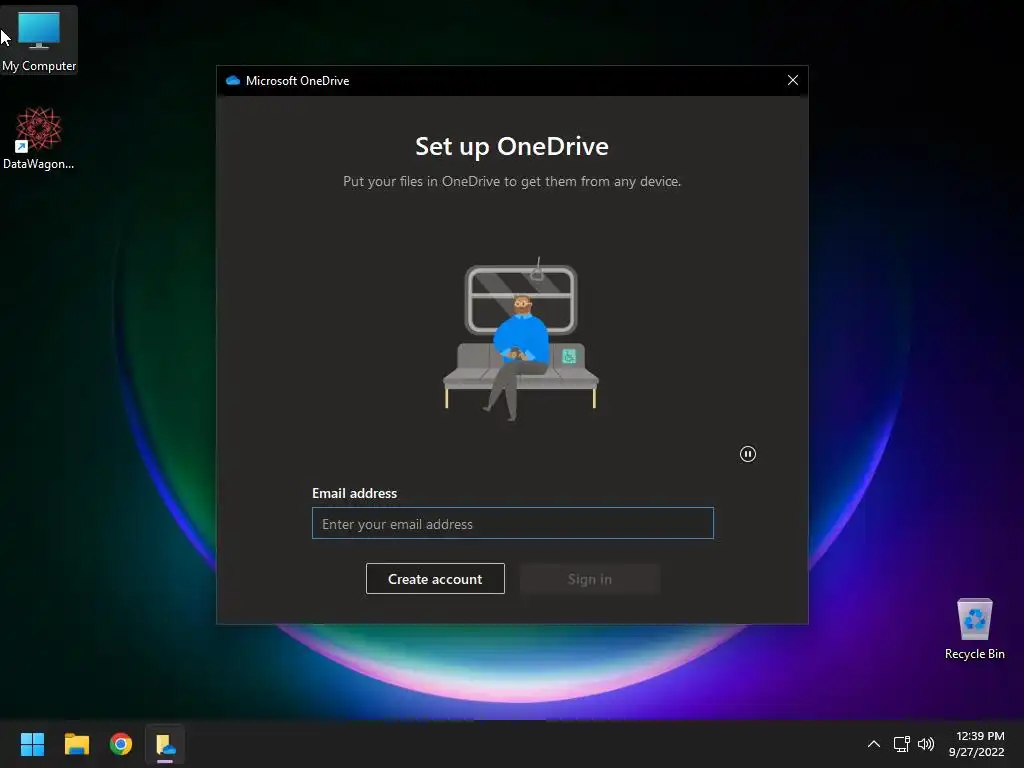1024x768 pixels.
Task: Select the DataWagon desktop shortcut
Action: click(x=39, y=138)
